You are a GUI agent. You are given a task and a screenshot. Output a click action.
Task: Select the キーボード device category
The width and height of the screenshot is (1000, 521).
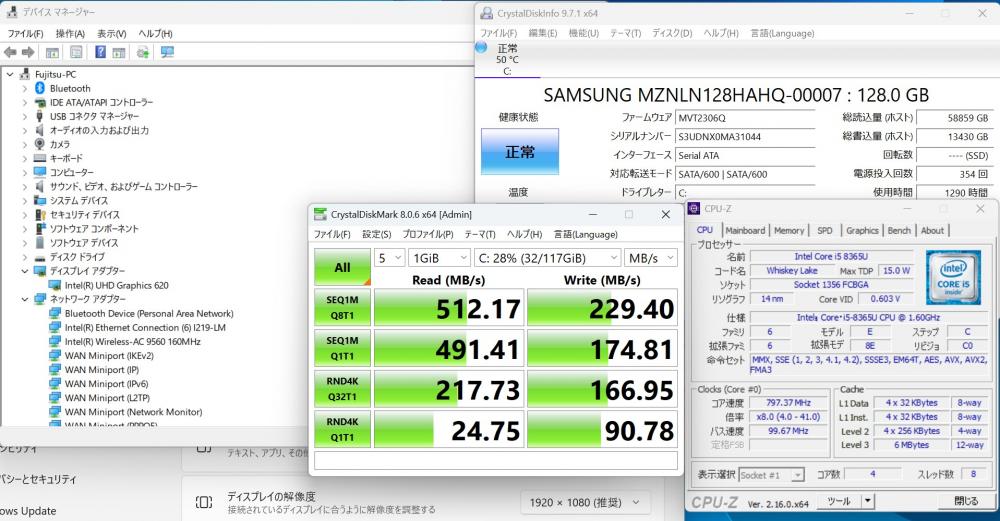click(x=66, y=158)
